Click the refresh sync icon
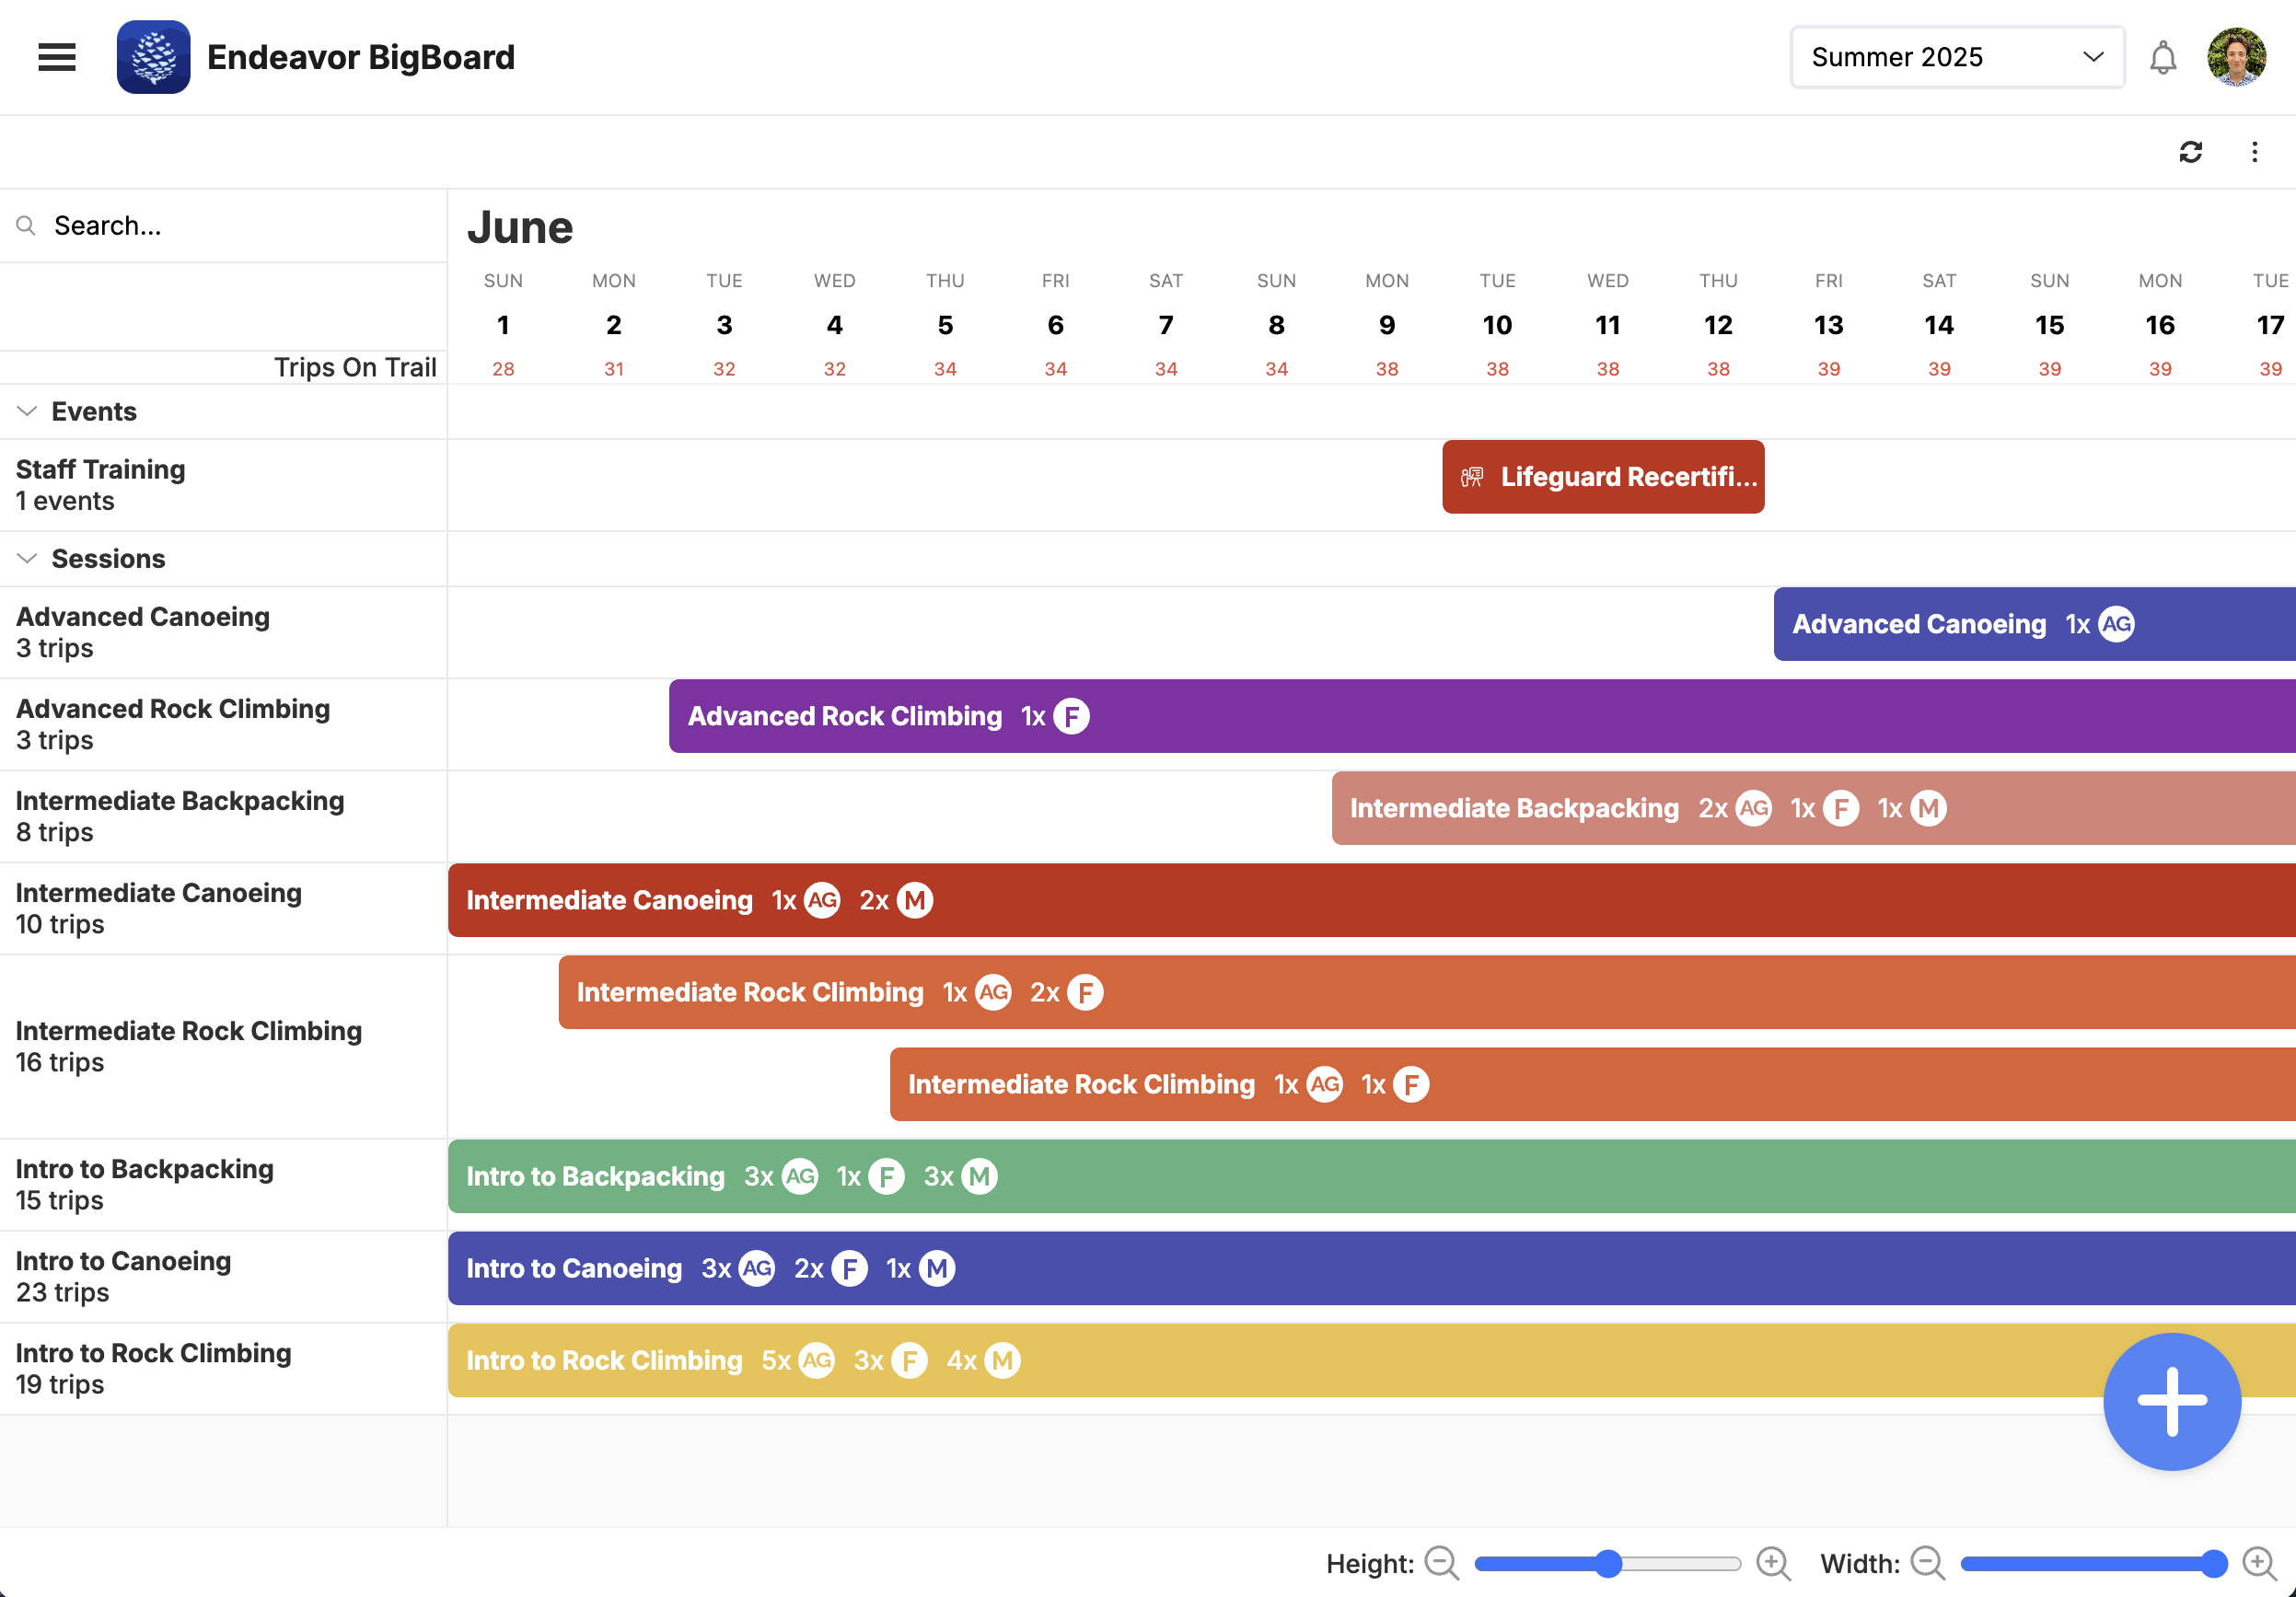This screenshot has width=2296, height=1597. tap(2190, 152)
